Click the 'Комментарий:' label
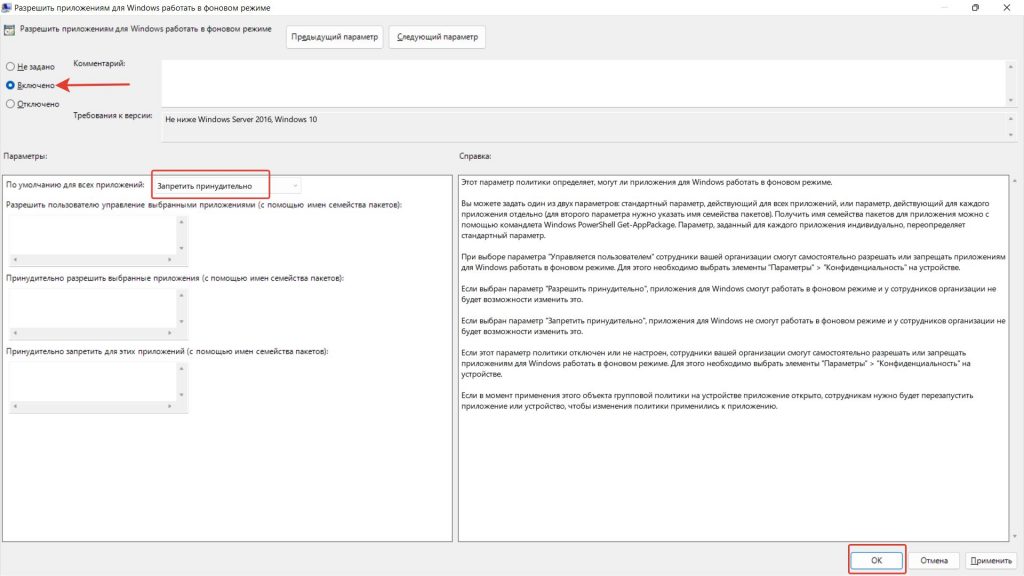Screen dimensions: 1024x576 (99, 63)
